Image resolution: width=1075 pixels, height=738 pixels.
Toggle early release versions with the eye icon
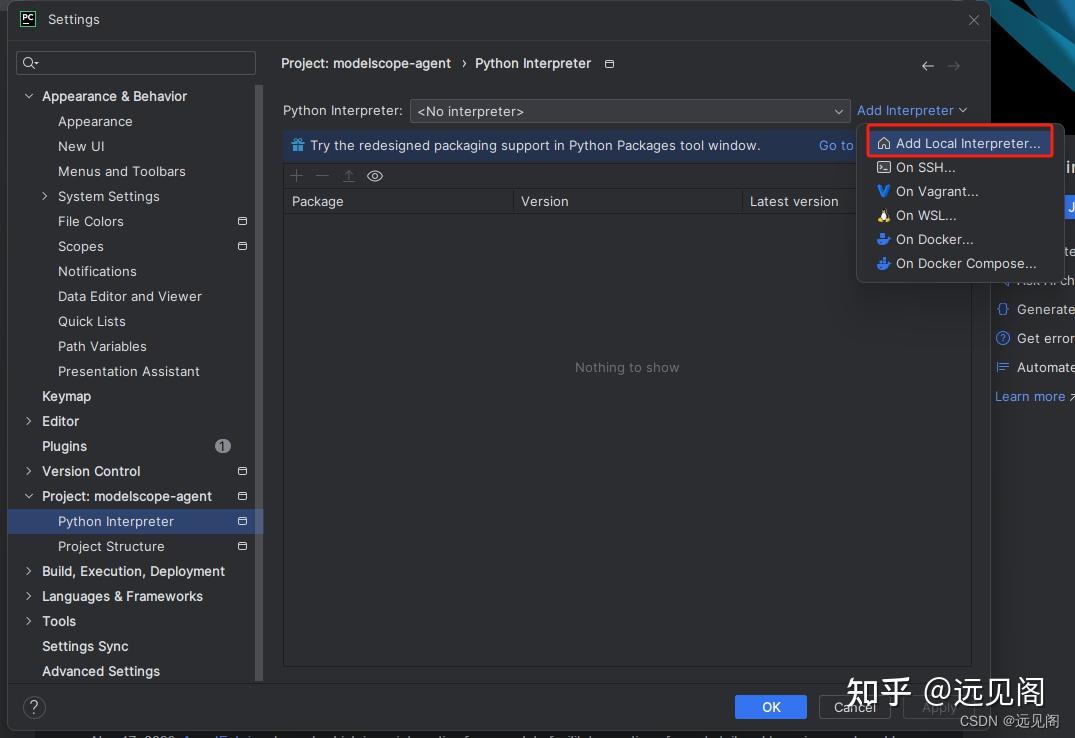click(x=375, y=176)
